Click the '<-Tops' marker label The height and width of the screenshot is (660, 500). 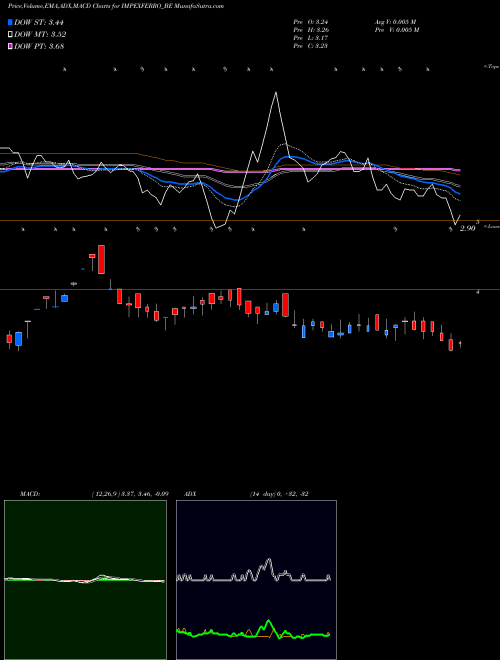click(x=491, y=67)
